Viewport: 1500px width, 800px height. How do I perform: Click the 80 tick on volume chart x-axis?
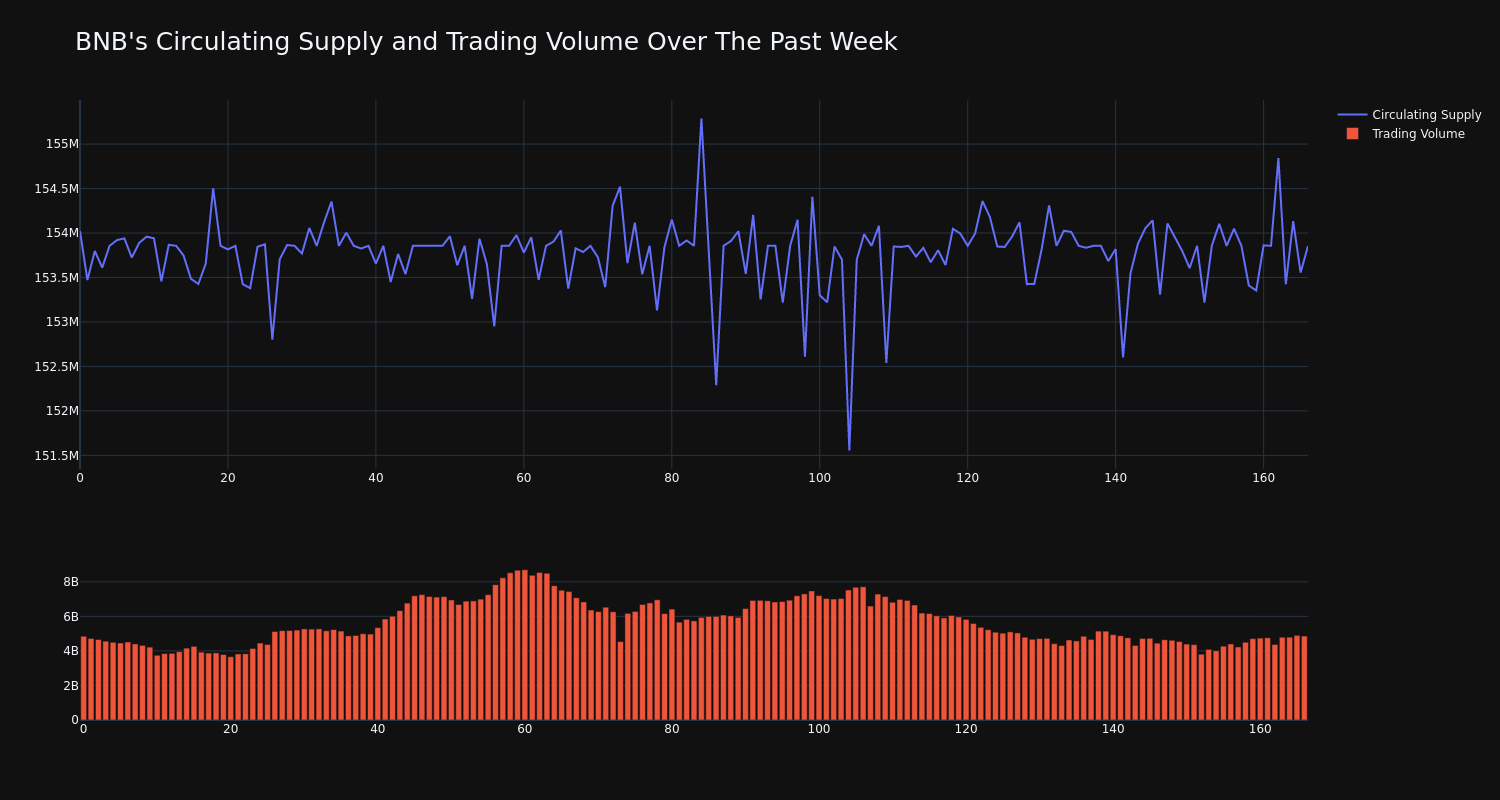pyautogui.click(x=672, y=729)
